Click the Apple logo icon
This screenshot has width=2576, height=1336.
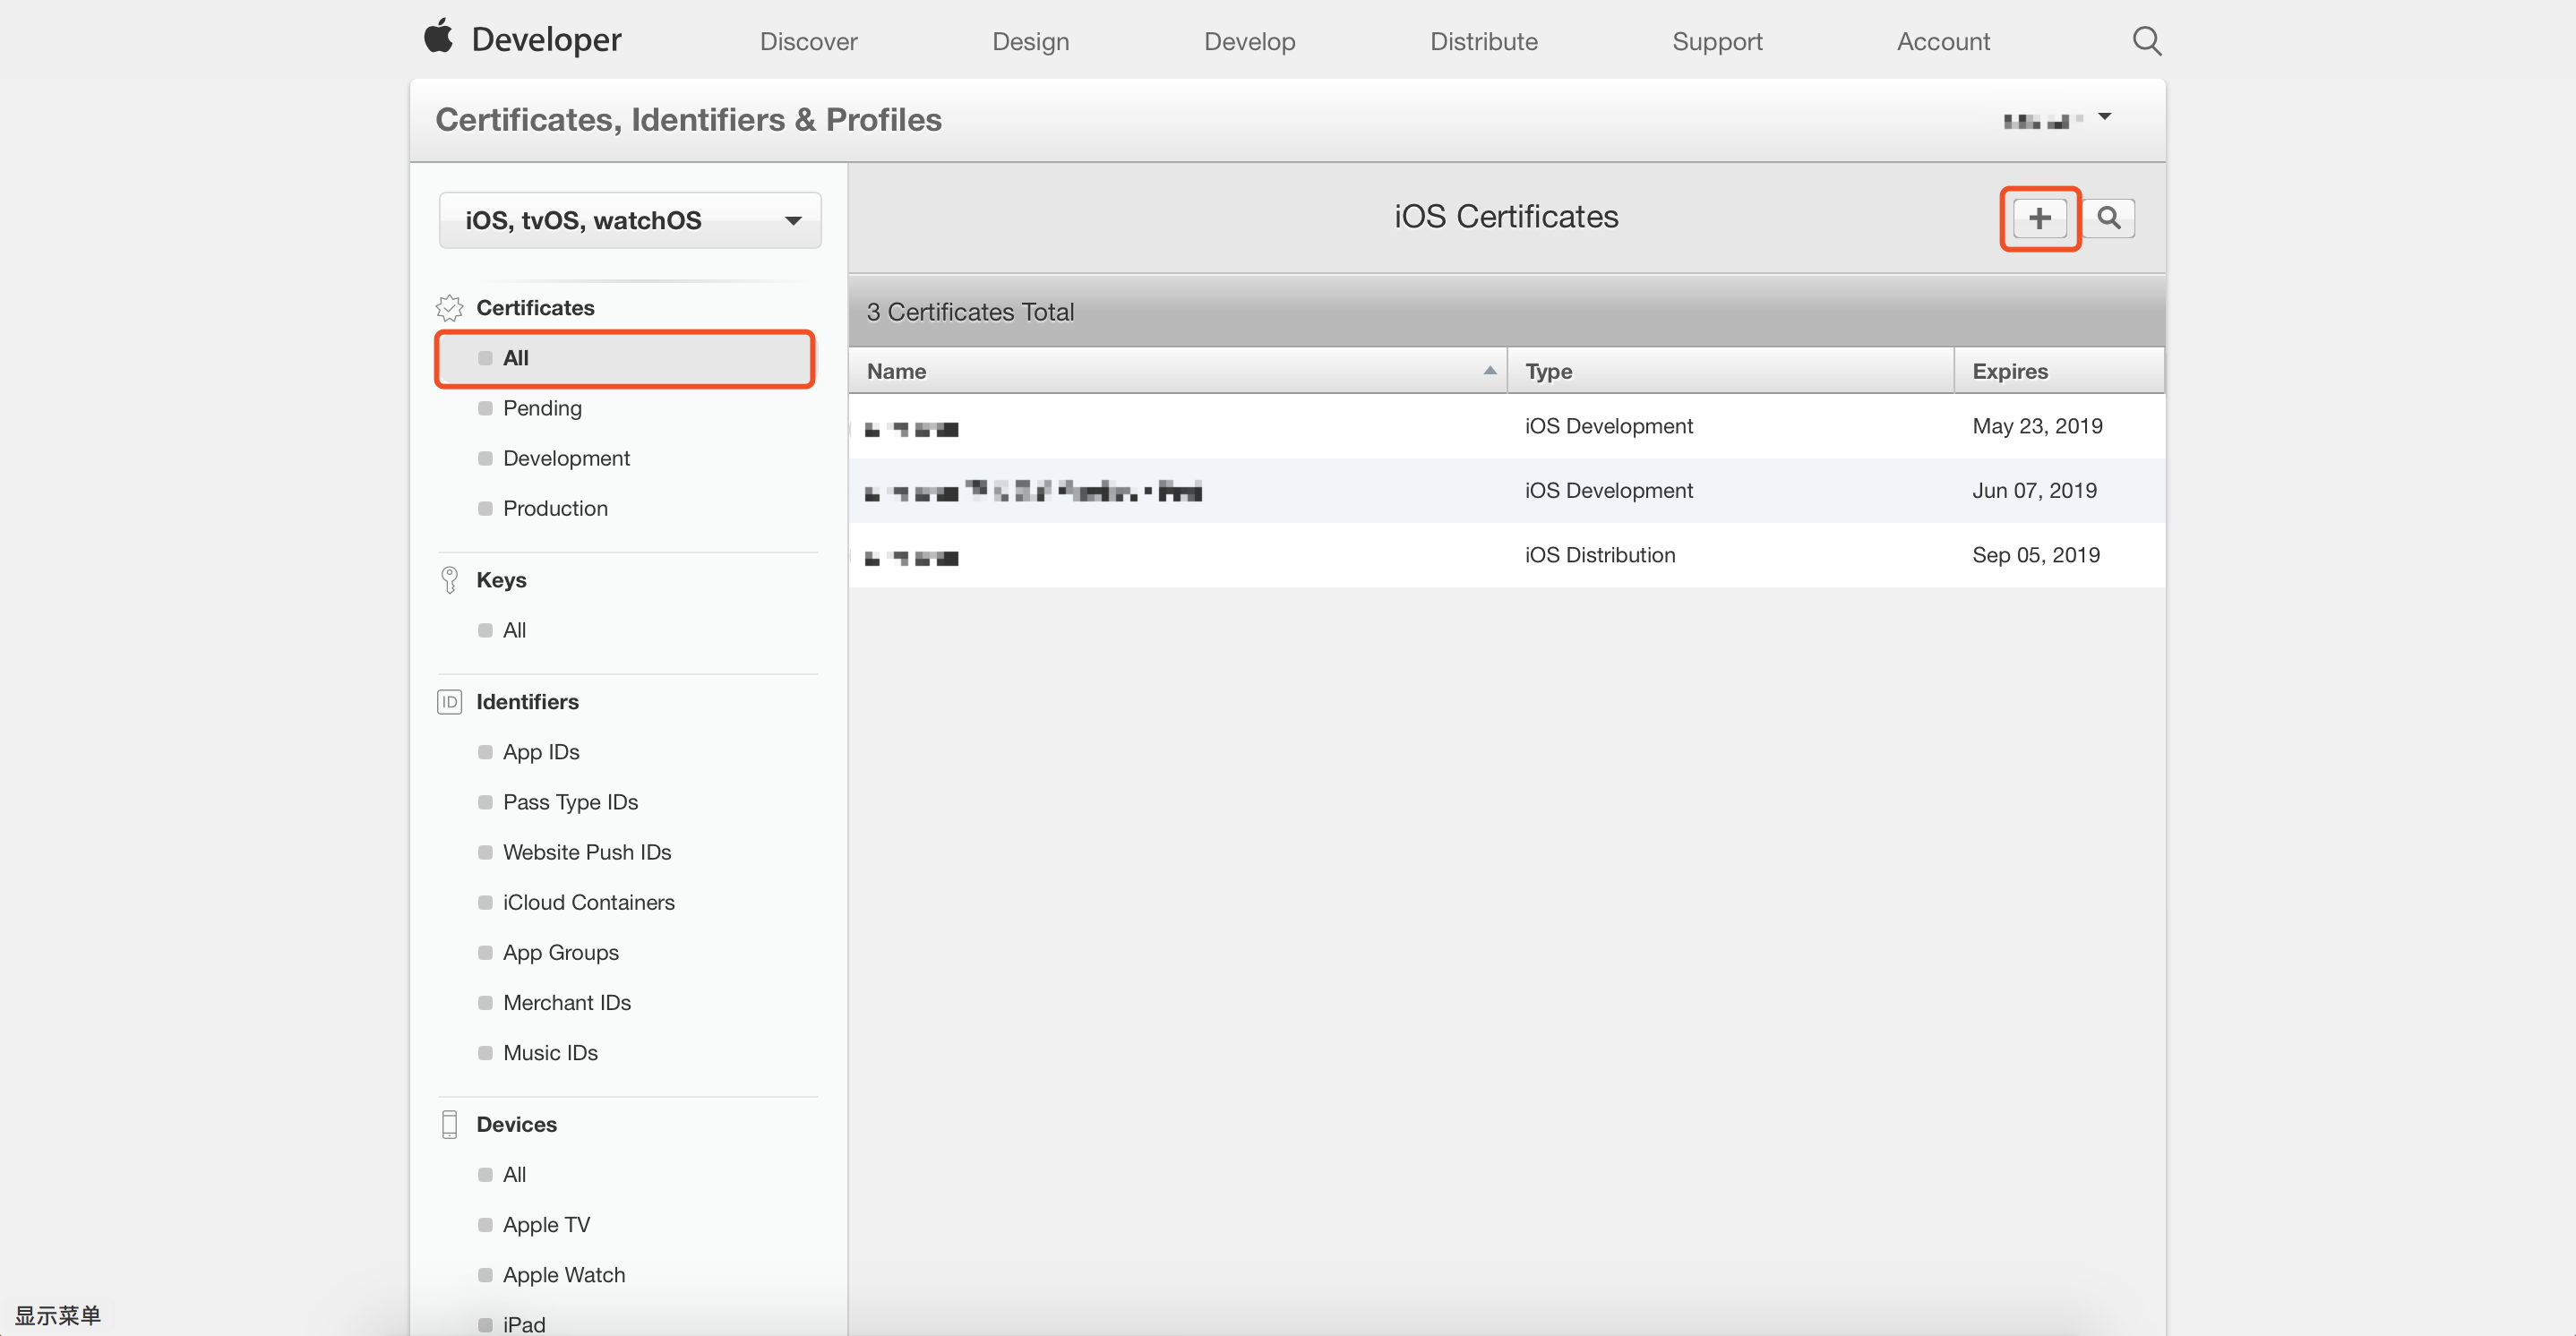click(x=438, y=37)
